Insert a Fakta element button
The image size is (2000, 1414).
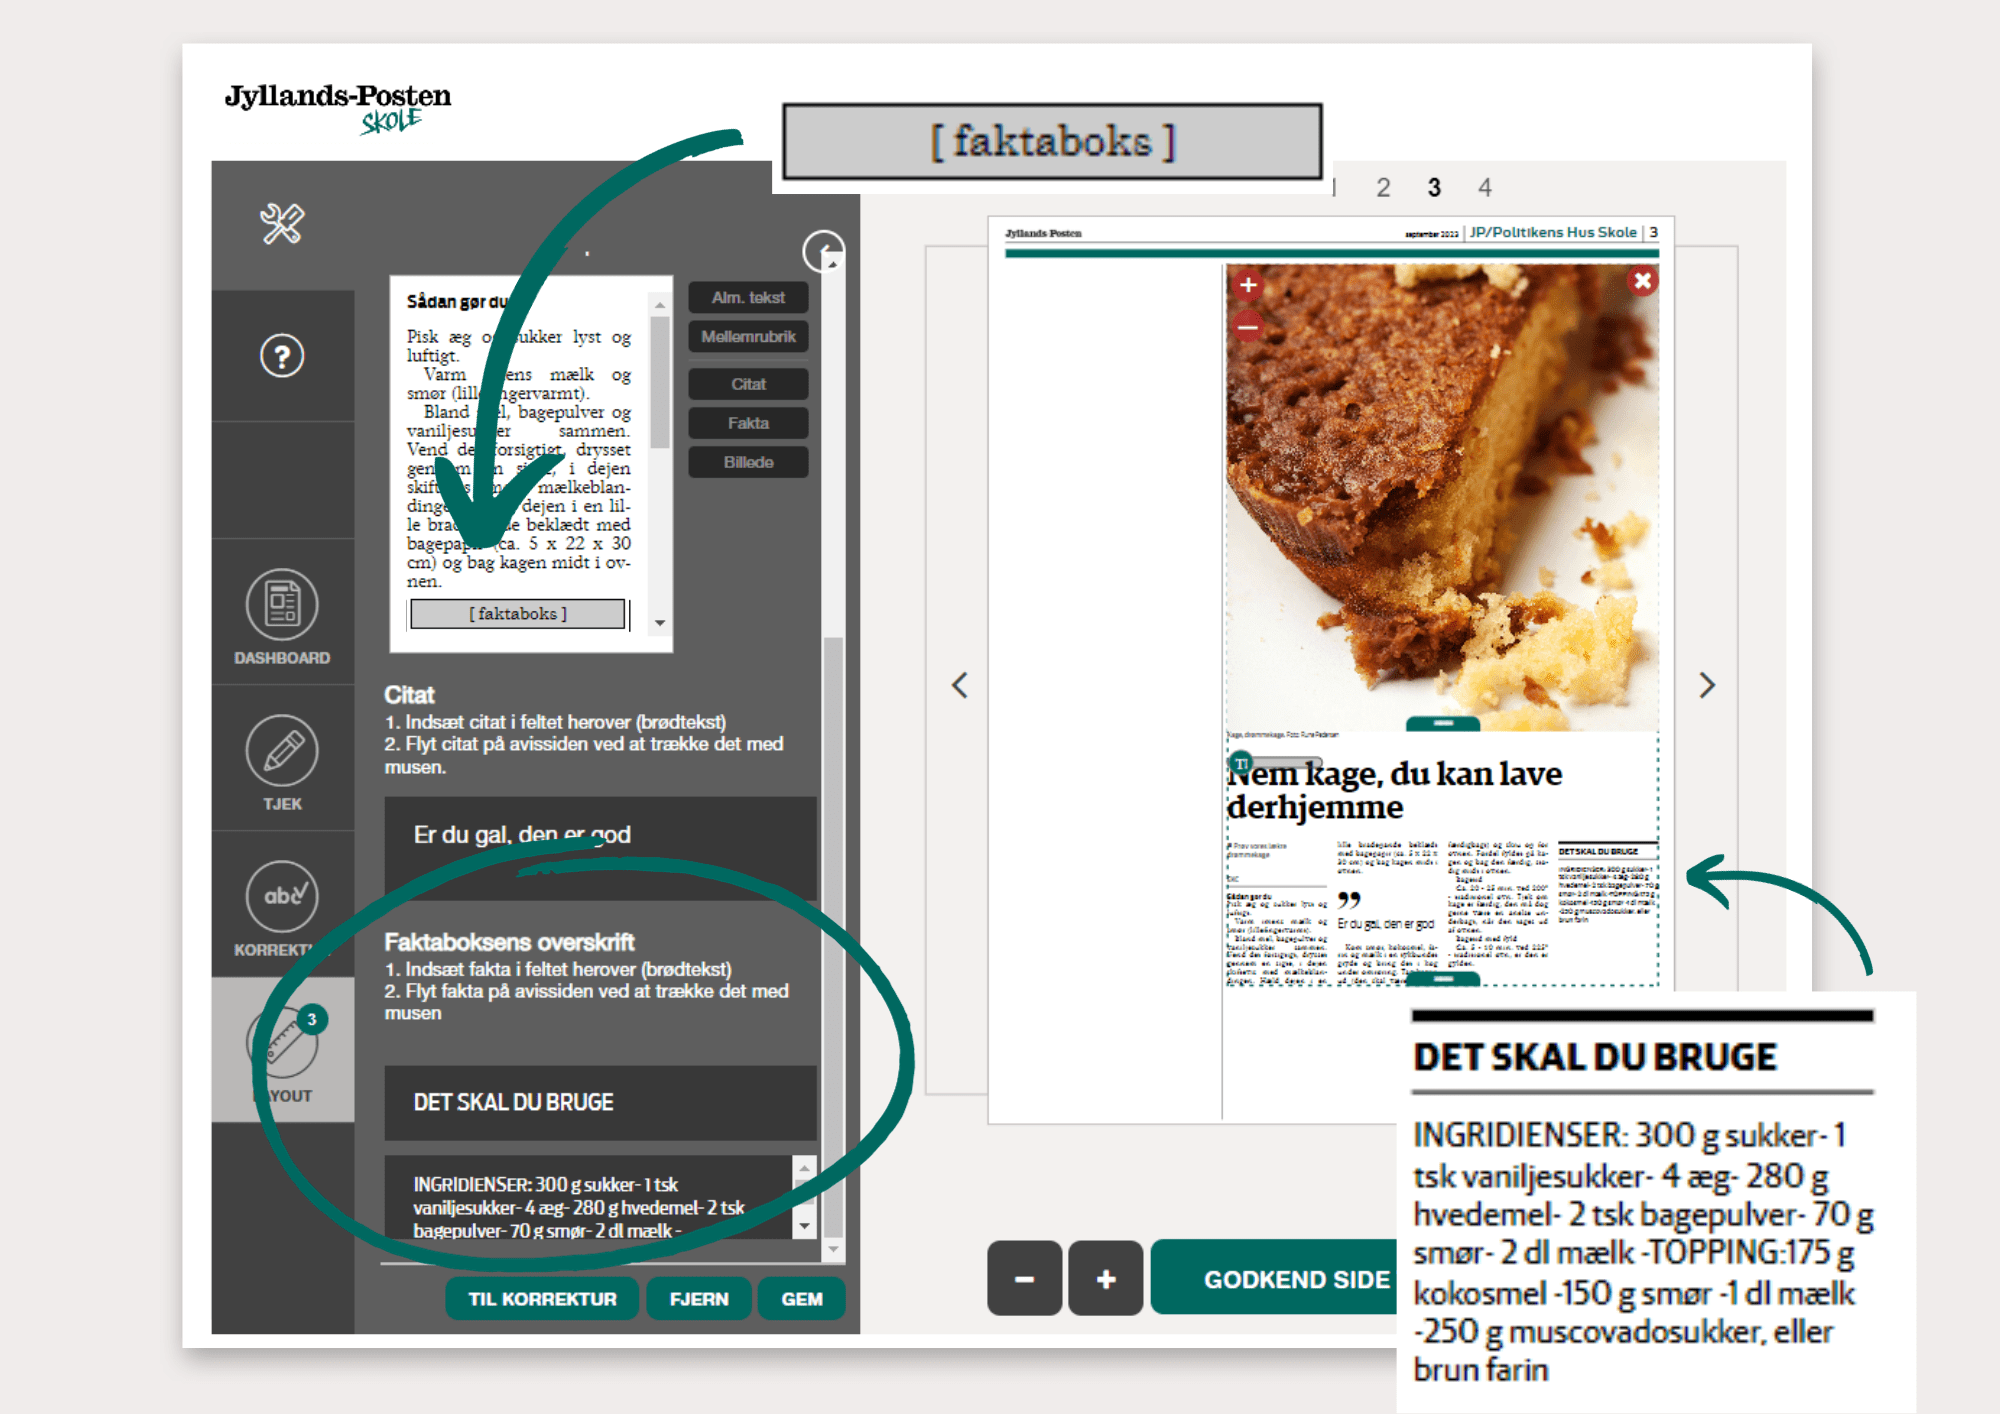click(748, 423)
